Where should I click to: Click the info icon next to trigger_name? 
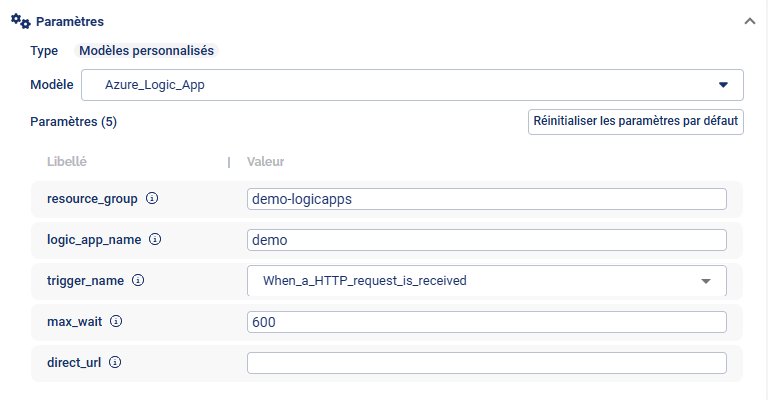(x=138, y=281)
